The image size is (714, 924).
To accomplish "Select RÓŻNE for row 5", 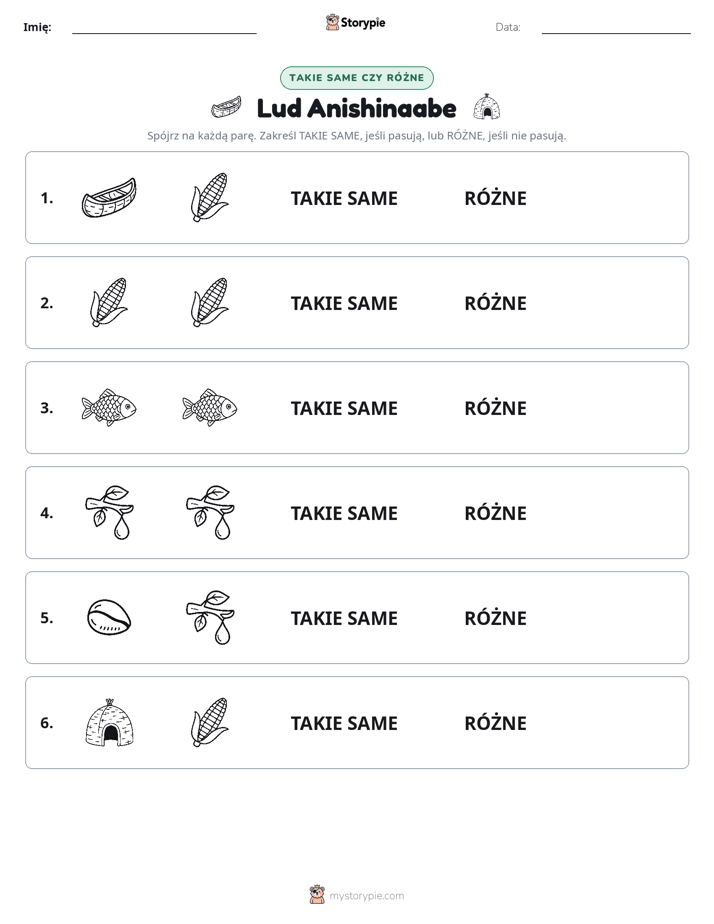I will click(x=495, y=618).
